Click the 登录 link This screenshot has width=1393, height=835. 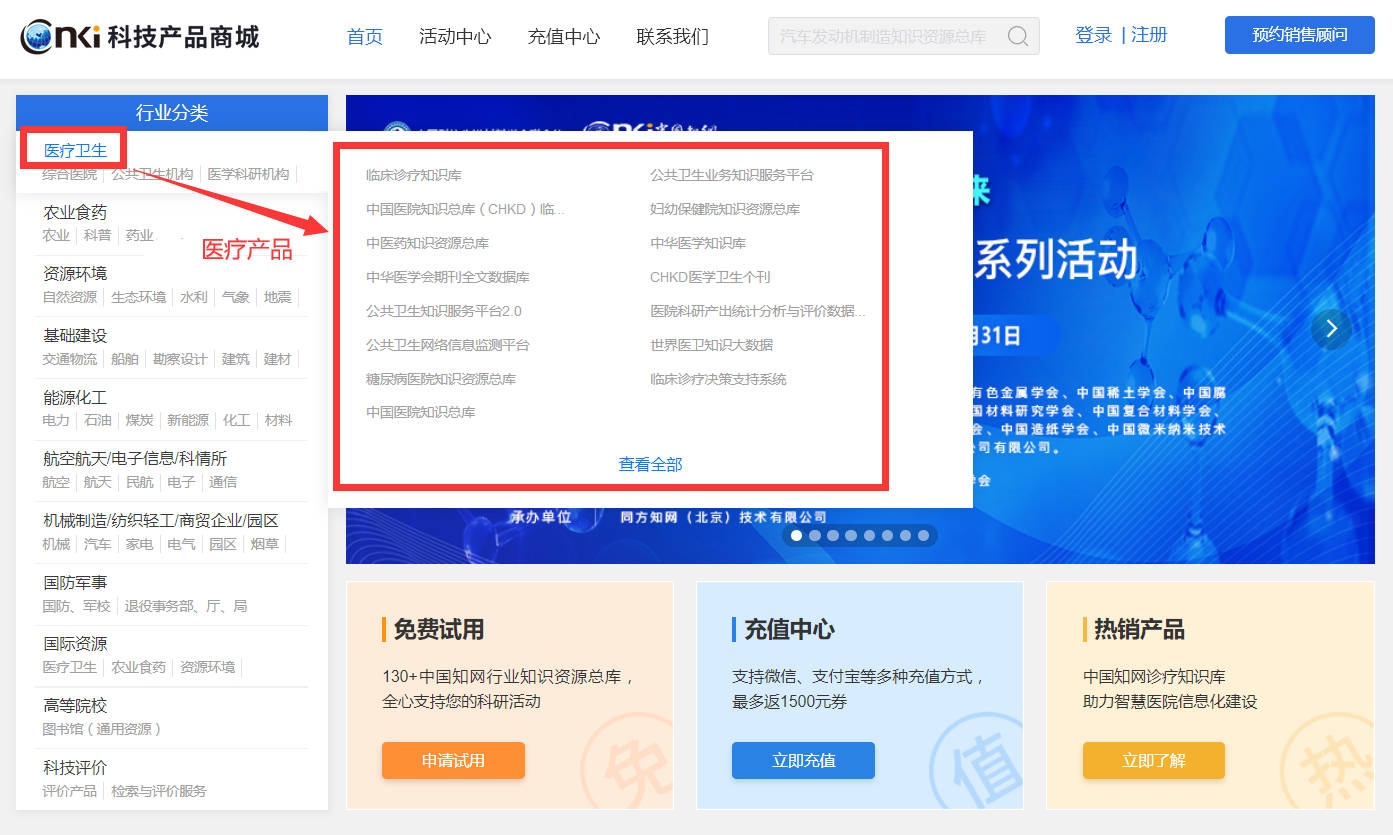click(x=1094, y=35)
